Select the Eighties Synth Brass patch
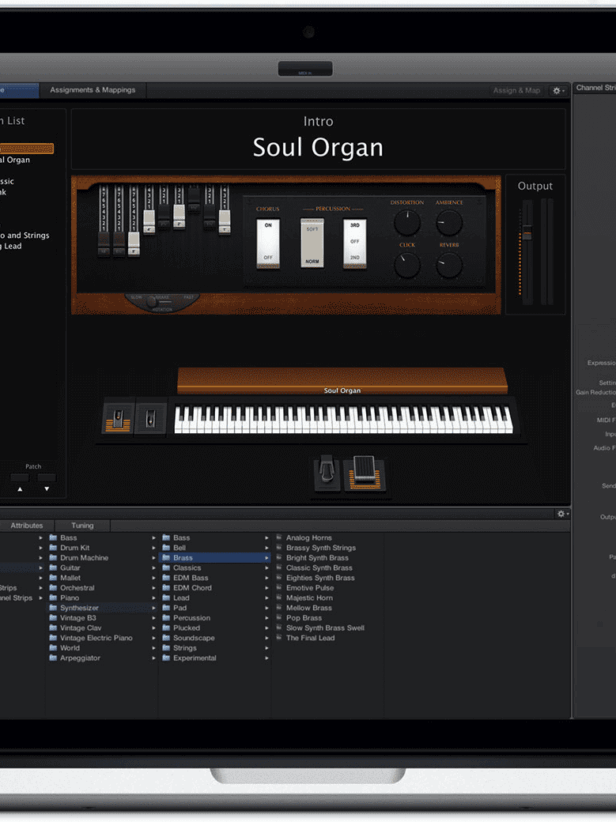 coord(320,578)
